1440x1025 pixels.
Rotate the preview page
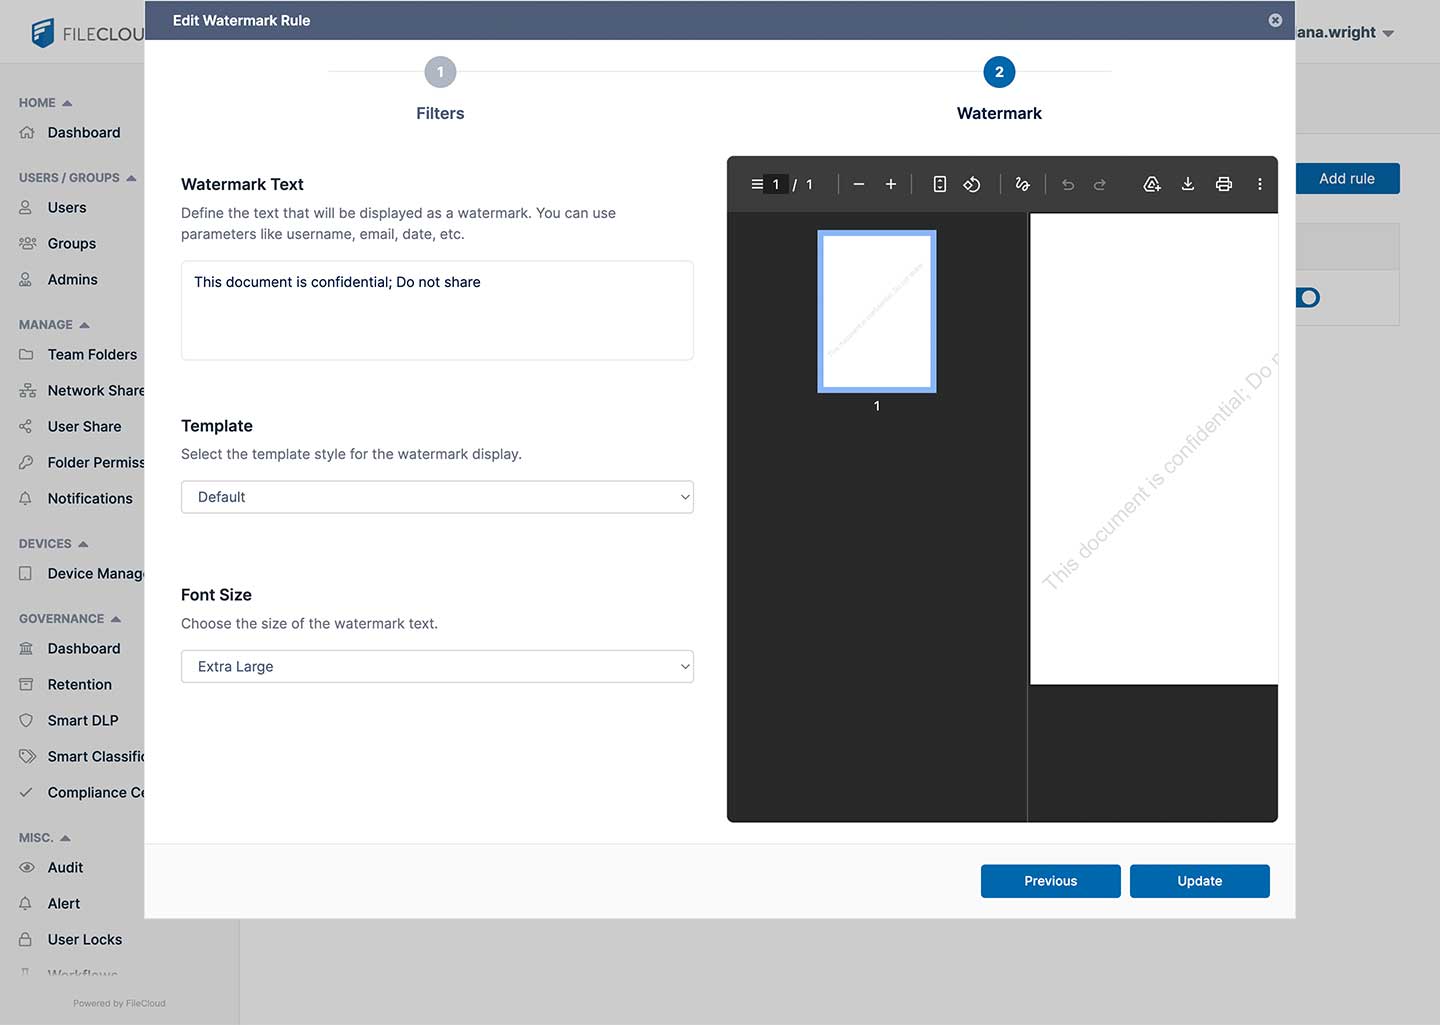(971, 184)
